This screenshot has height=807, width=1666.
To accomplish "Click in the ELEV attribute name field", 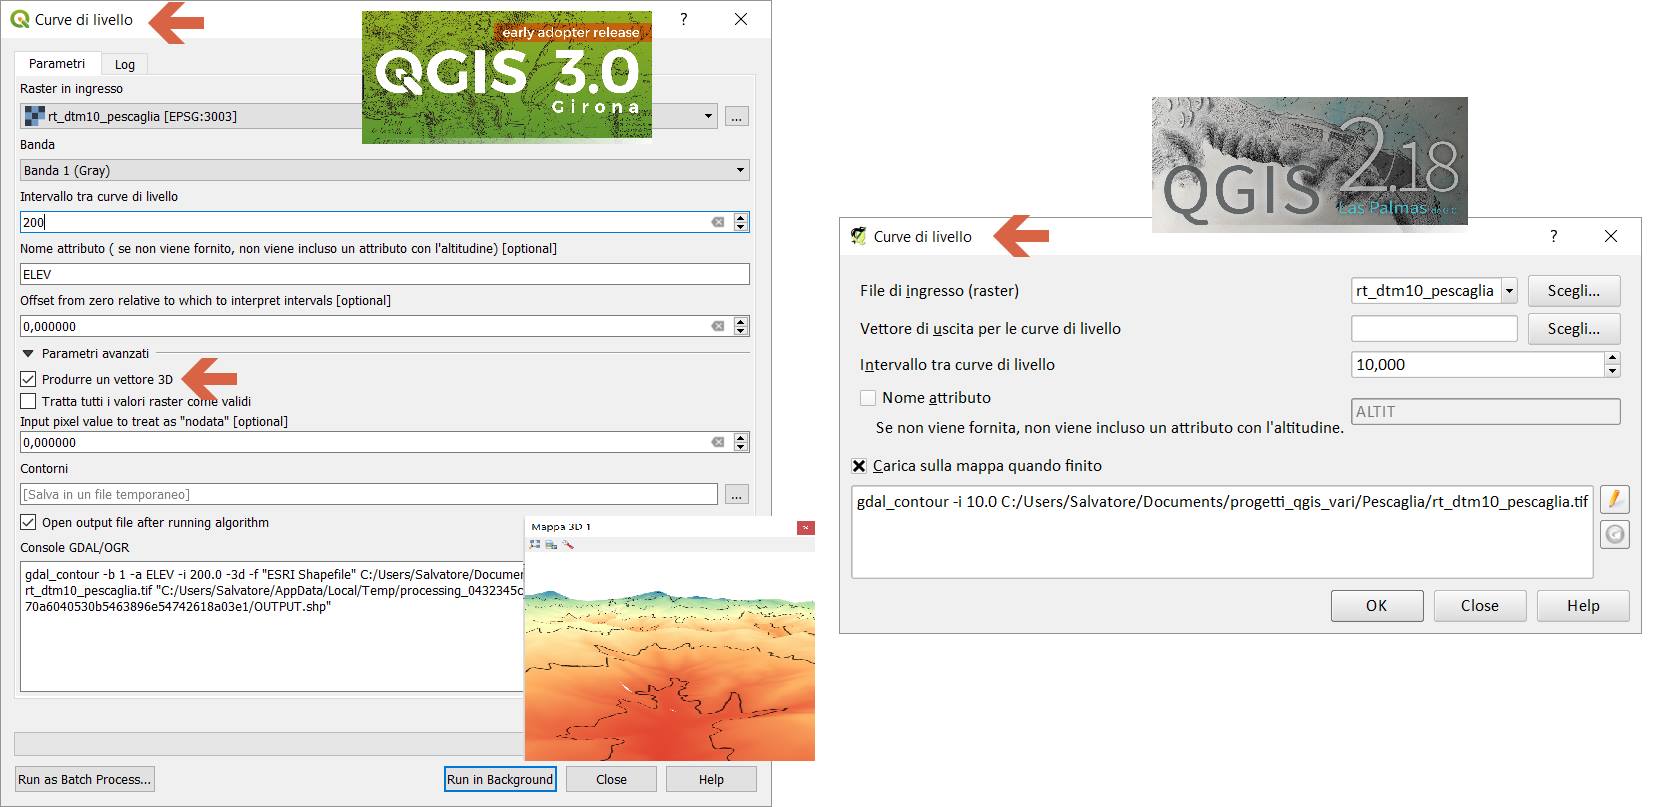I will pos(384,274).
